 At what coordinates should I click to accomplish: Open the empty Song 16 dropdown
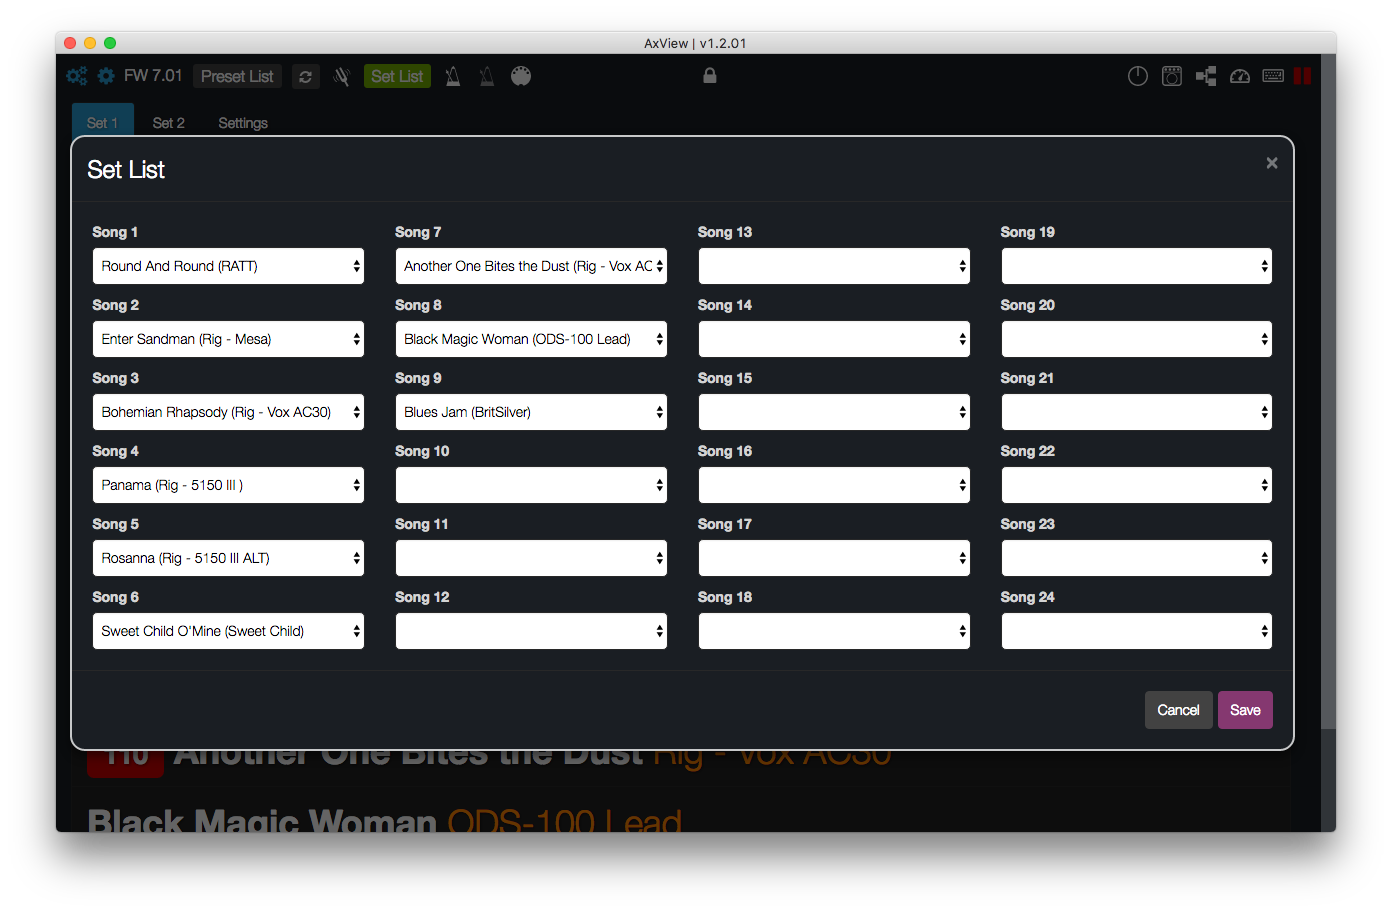[x=834, y=485]
